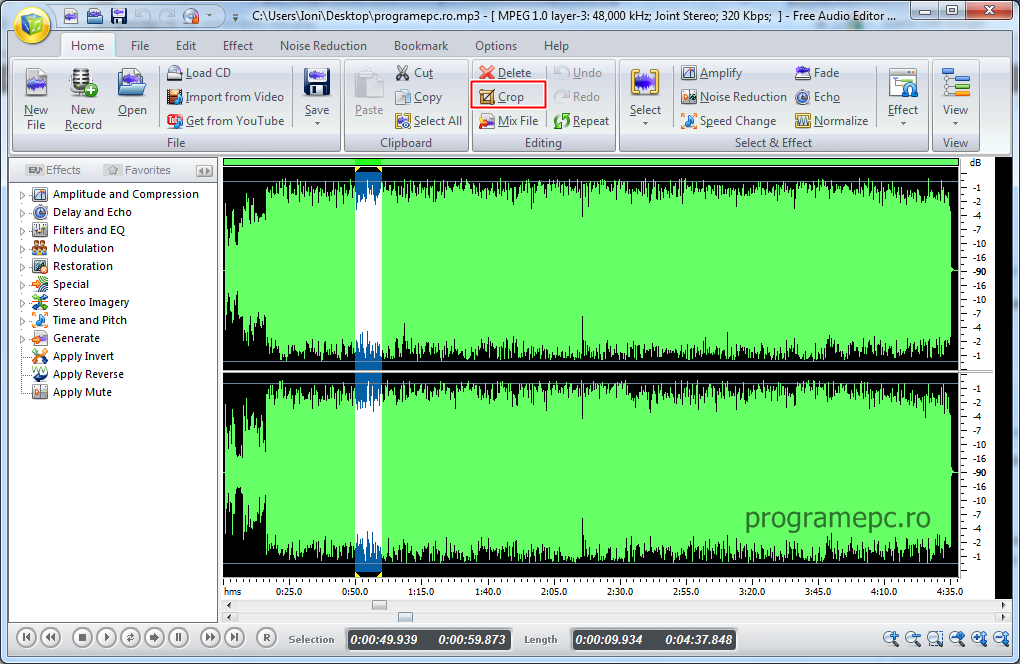Open the View dropdown menu
The width and height of the screenshot is (1020, 664).
[956, 123]
